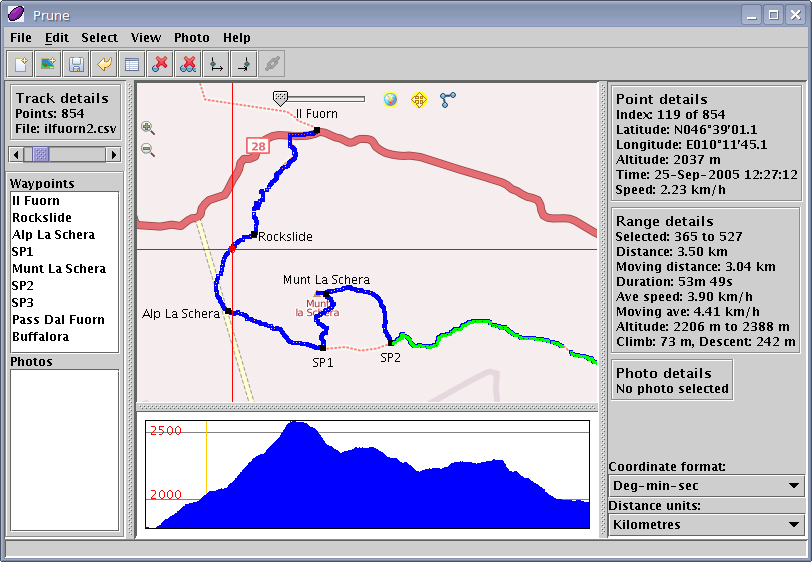Click the add photos toolbar icon
Image resolution: width=812 pixels, height=562 pixels.
pos(48,65)
